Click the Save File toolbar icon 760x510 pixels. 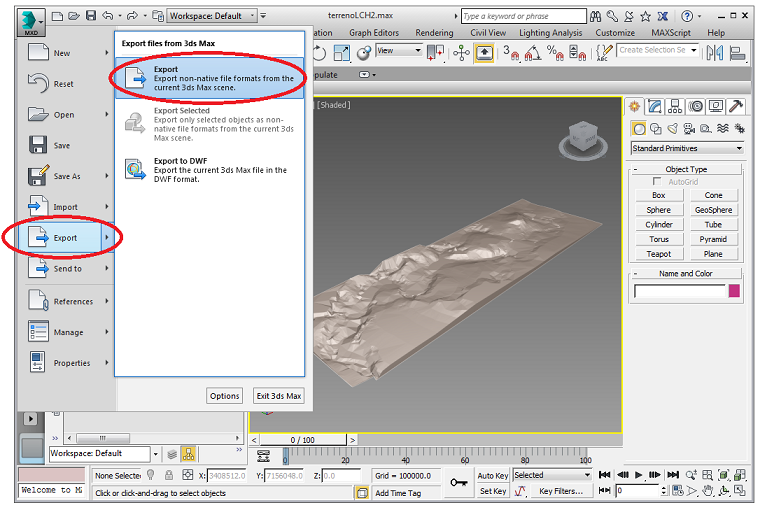[x=91, y=16]
